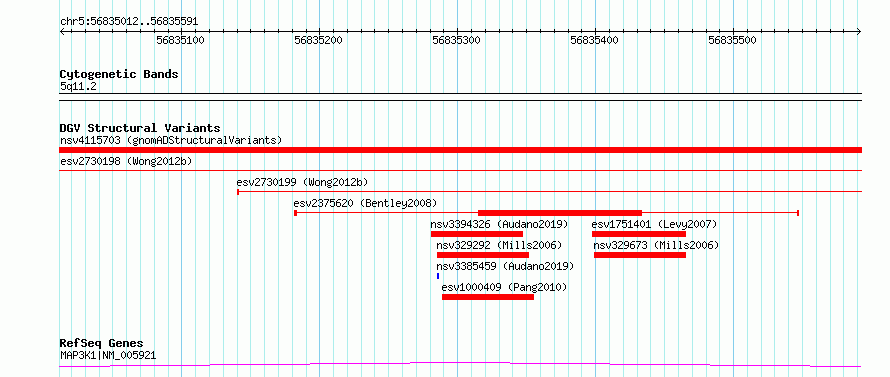Click red bar of esv1000409 (Pang2010)

[x=488, y=297]
